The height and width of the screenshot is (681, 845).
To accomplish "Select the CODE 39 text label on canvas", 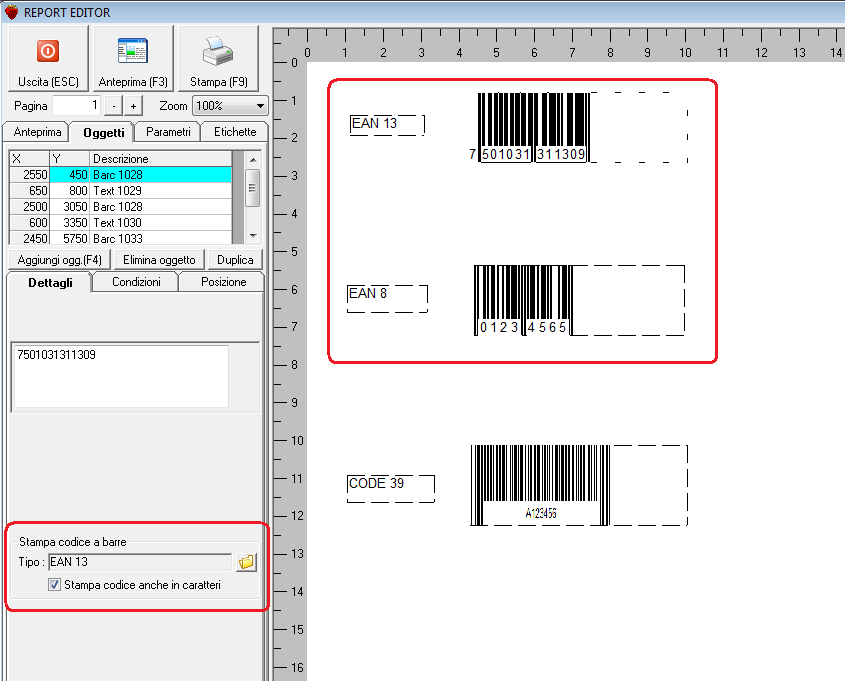I will [x=391, y=489].
